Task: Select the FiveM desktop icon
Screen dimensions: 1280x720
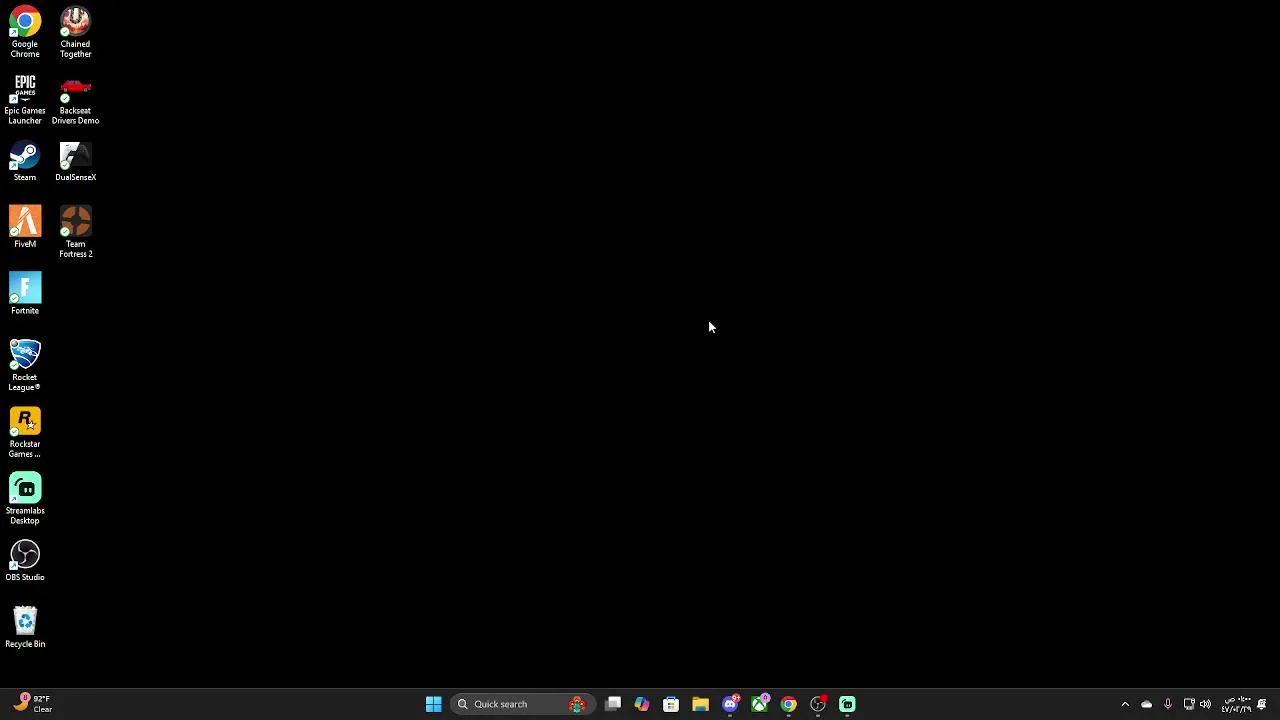Action: (25, 227)
